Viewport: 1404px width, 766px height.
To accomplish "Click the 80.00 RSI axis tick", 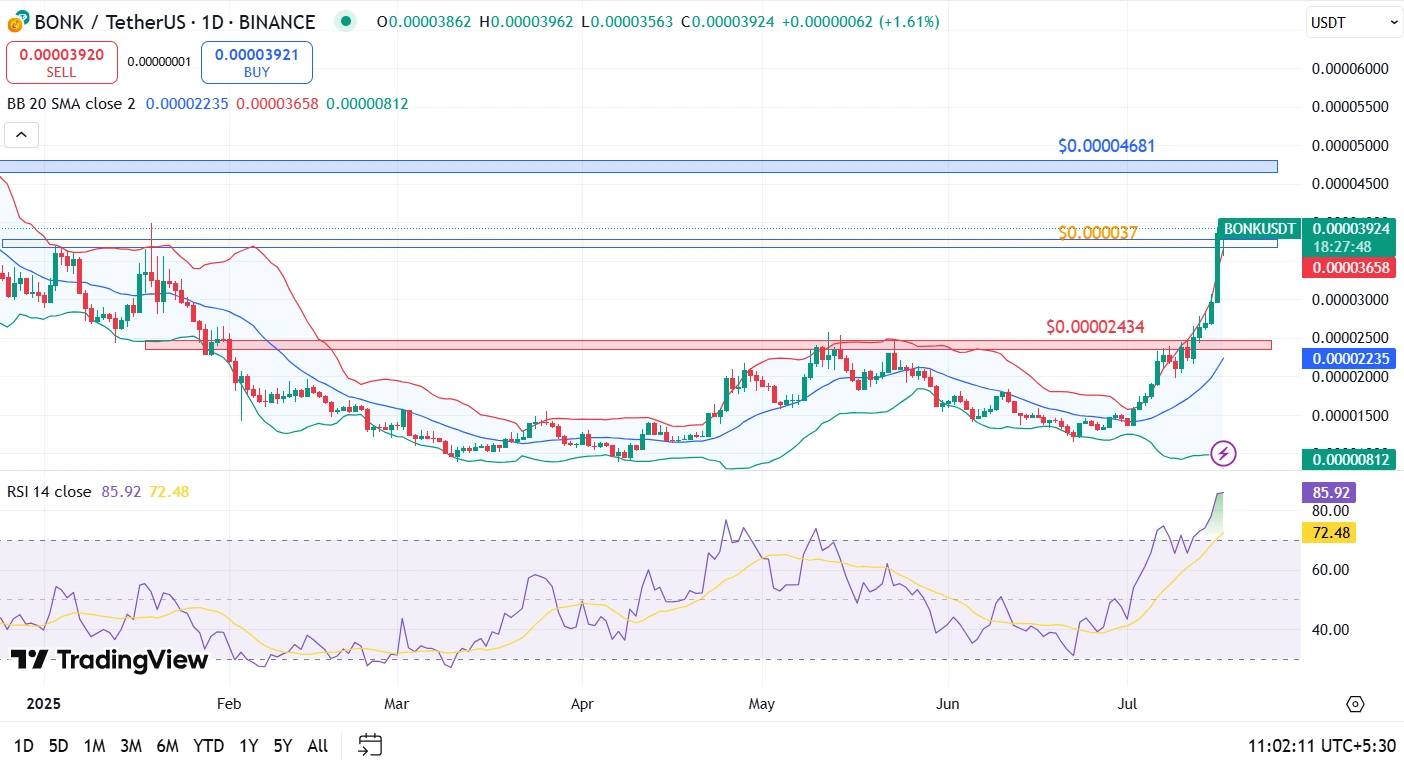I will (x=1330, y=510).
